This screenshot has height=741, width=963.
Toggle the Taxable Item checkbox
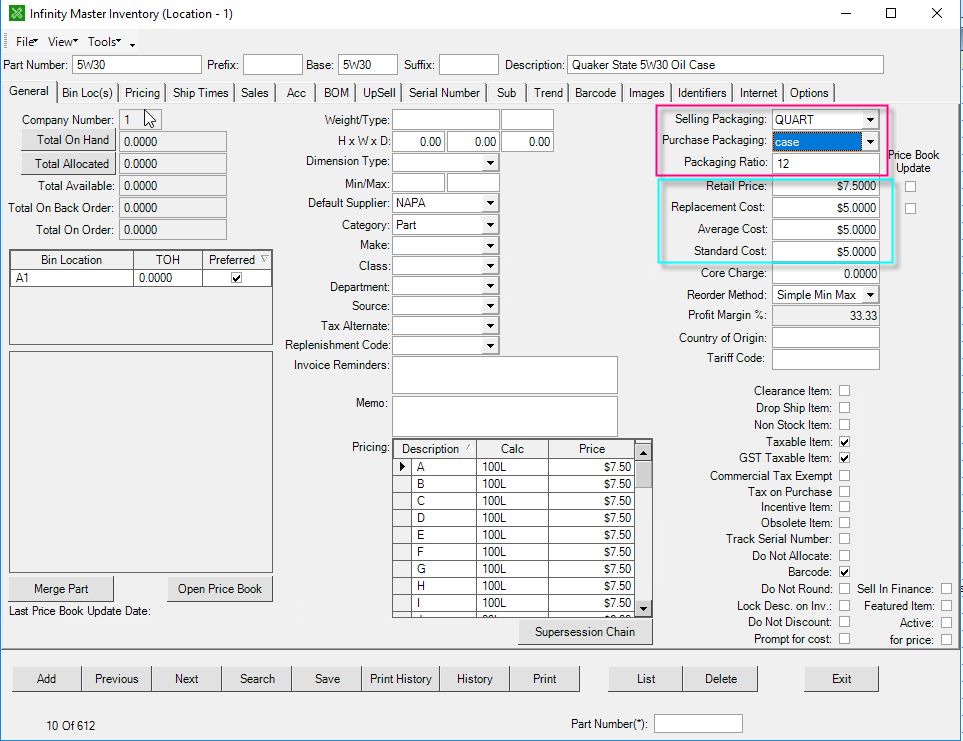[845, 441]
